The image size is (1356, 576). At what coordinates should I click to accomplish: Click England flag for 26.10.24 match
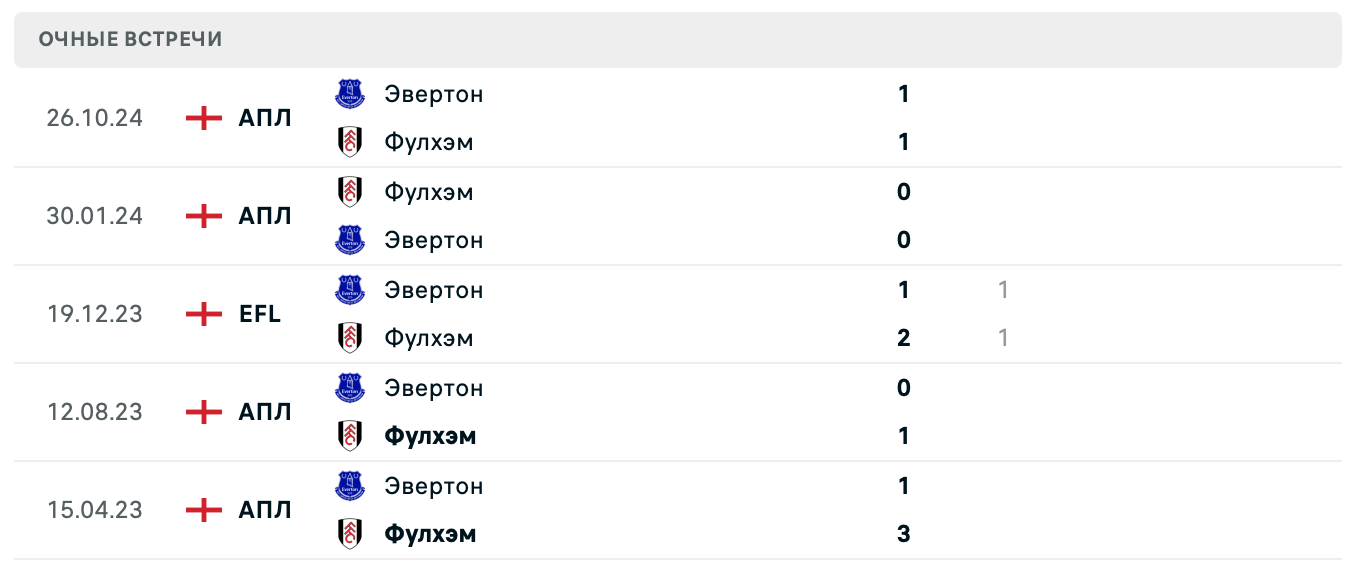204,118
